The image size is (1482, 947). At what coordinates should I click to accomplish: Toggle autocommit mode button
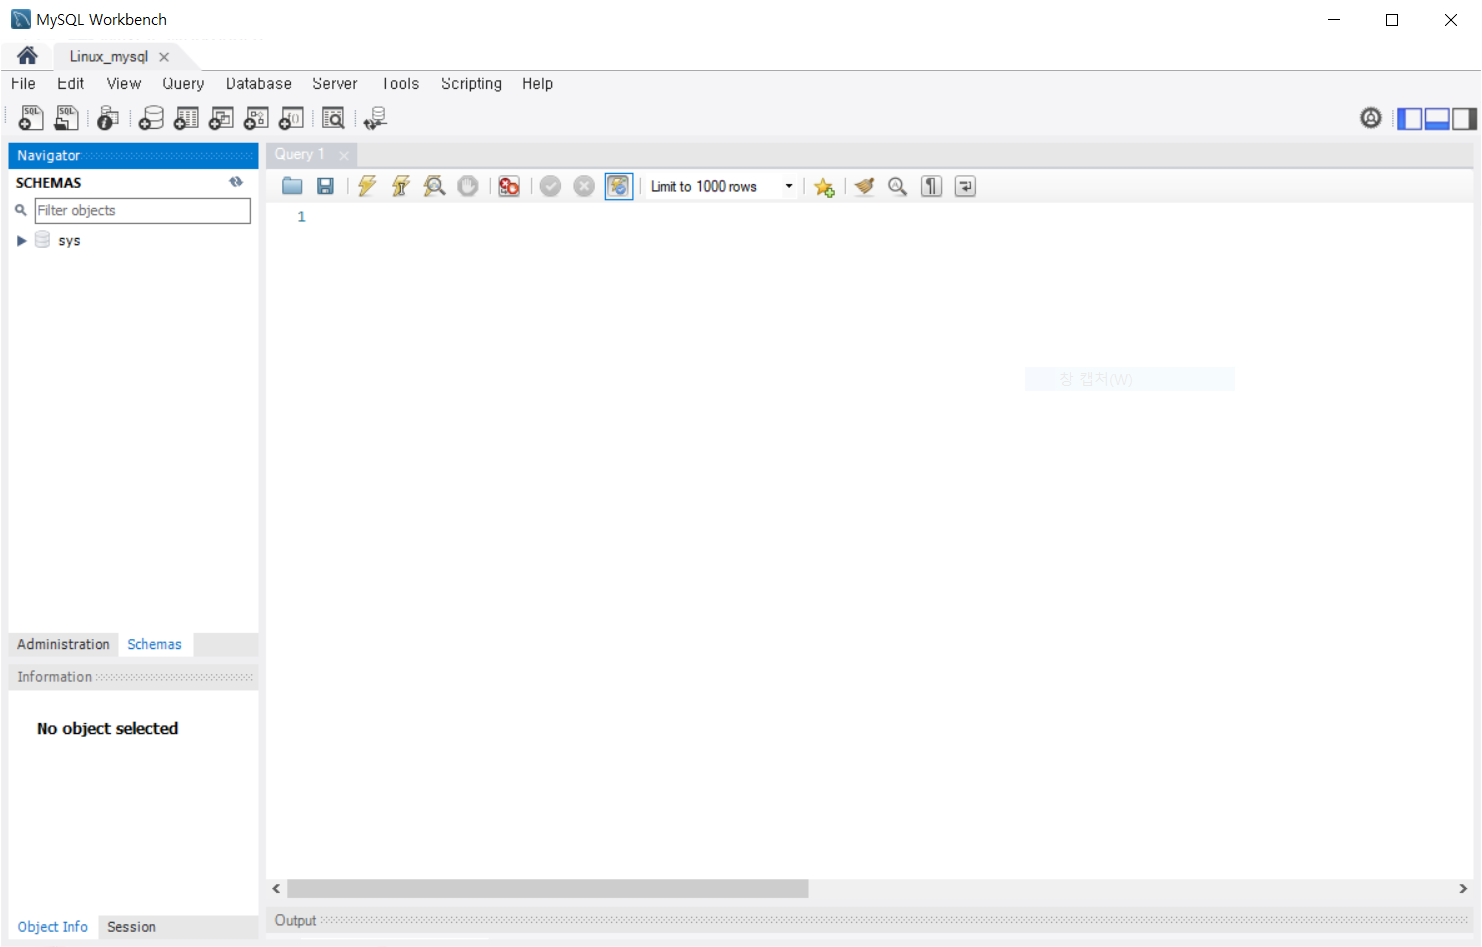coord(619,186)
